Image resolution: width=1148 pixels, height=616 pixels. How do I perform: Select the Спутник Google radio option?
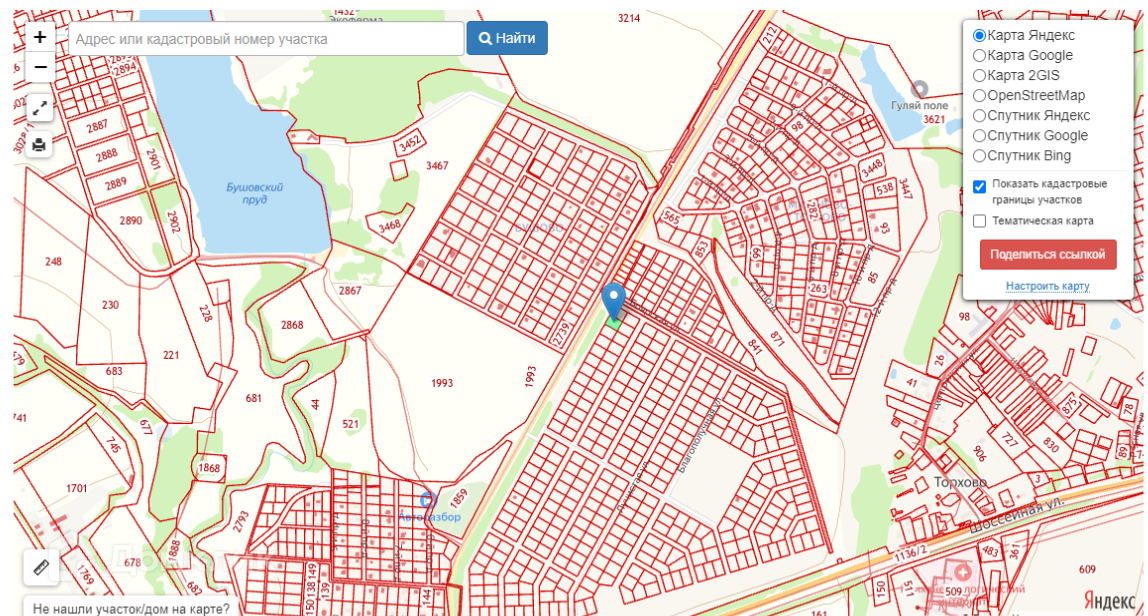pyautogui.click(x=980, y=136)
